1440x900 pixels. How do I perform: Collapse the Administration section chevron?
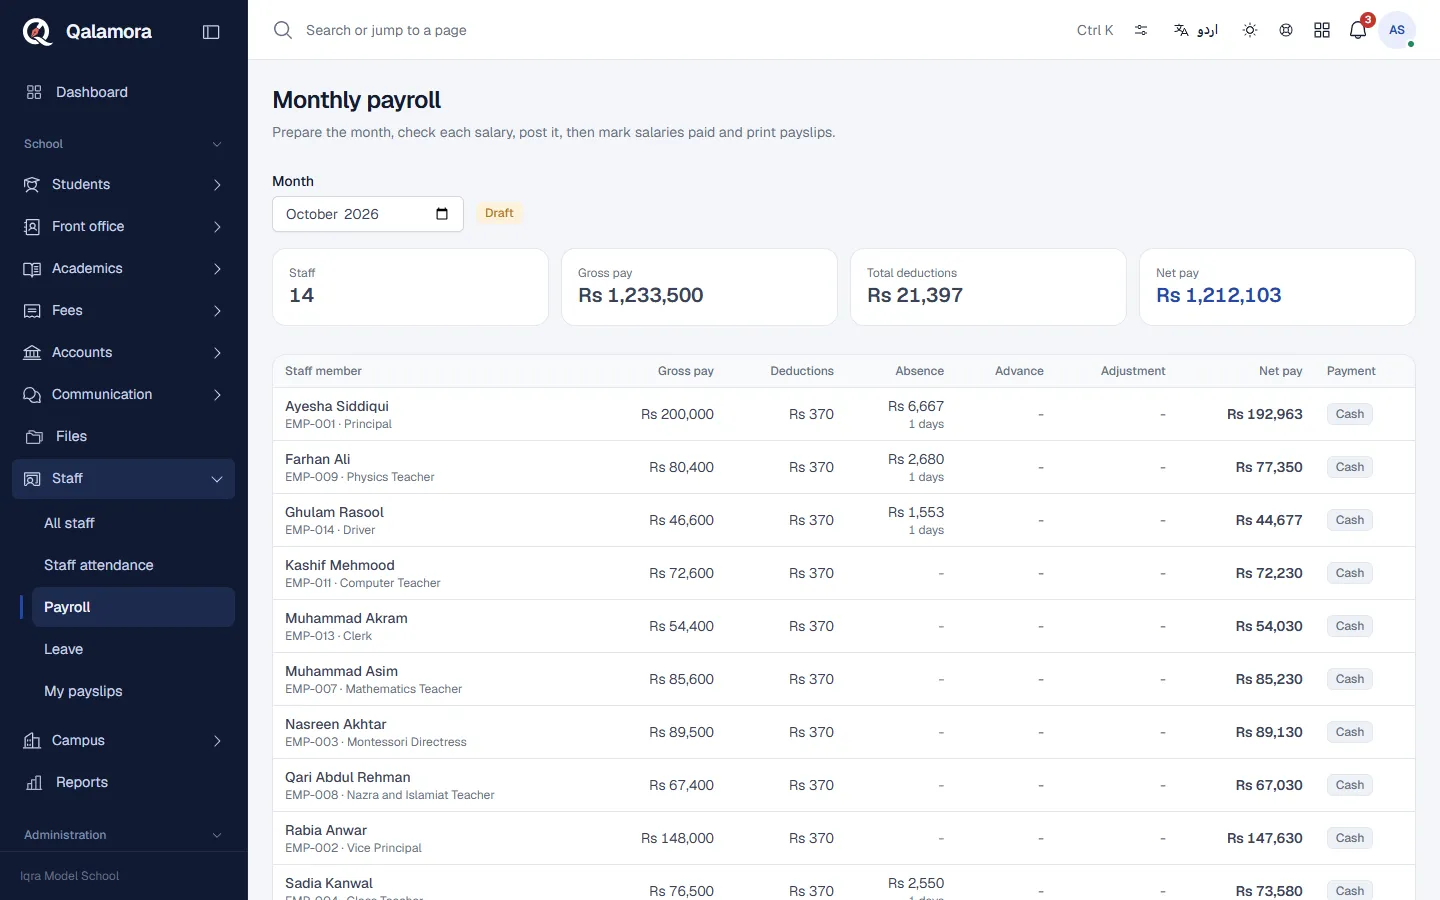pos(217,835)
